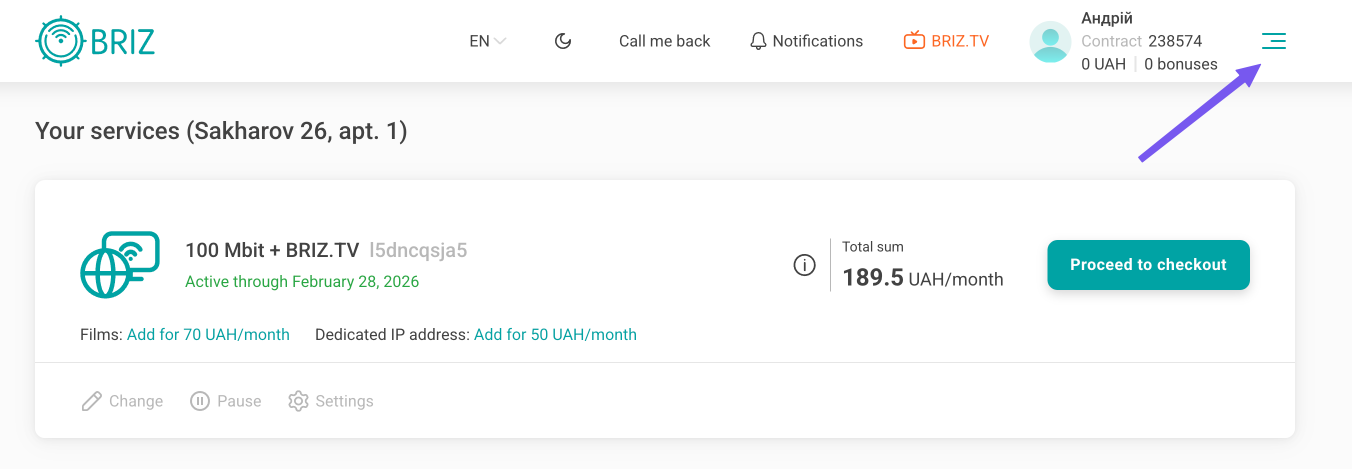
Task: Add Films for 70 UAH/month
Action: tap(208, 335)
